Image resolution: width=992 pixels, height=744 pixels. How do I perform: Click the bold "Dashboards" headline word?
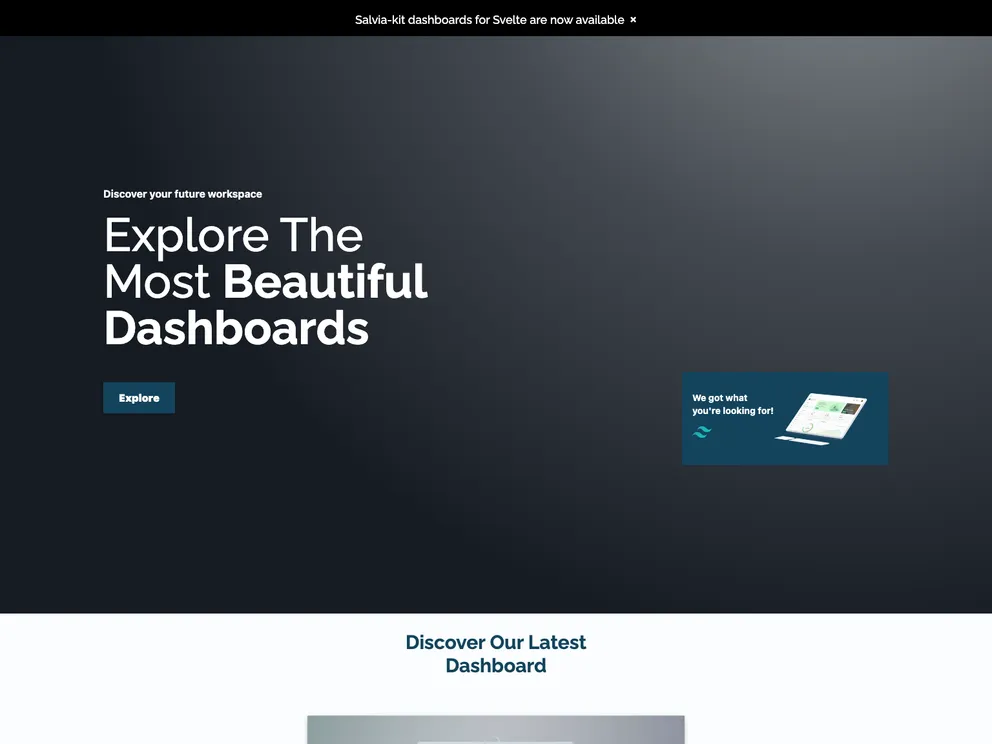[x=236, y=328]
